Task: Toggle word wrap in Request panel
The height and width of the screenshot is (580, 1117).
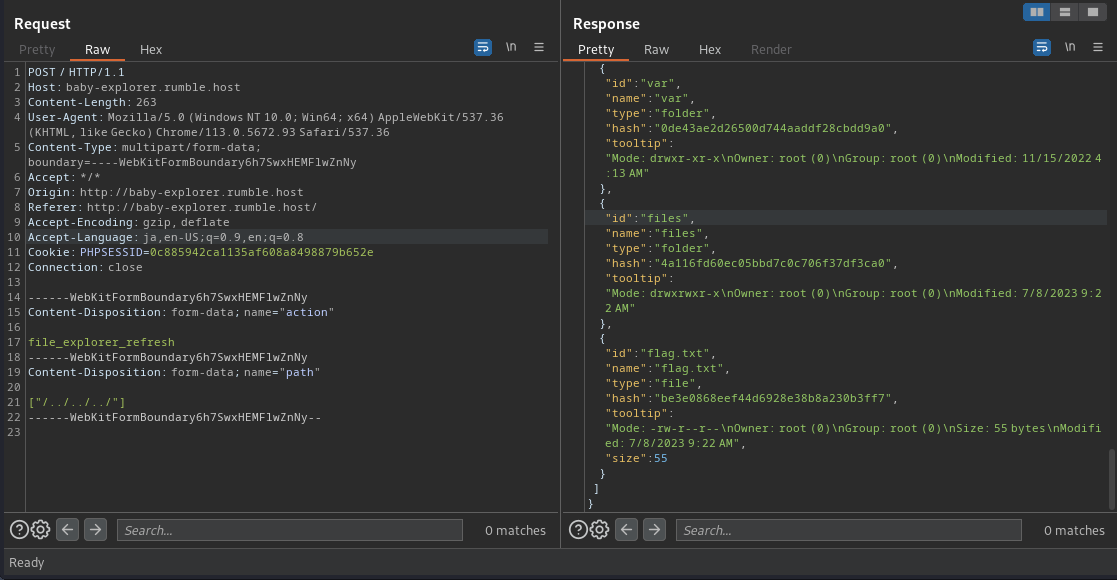Action: 483,47
